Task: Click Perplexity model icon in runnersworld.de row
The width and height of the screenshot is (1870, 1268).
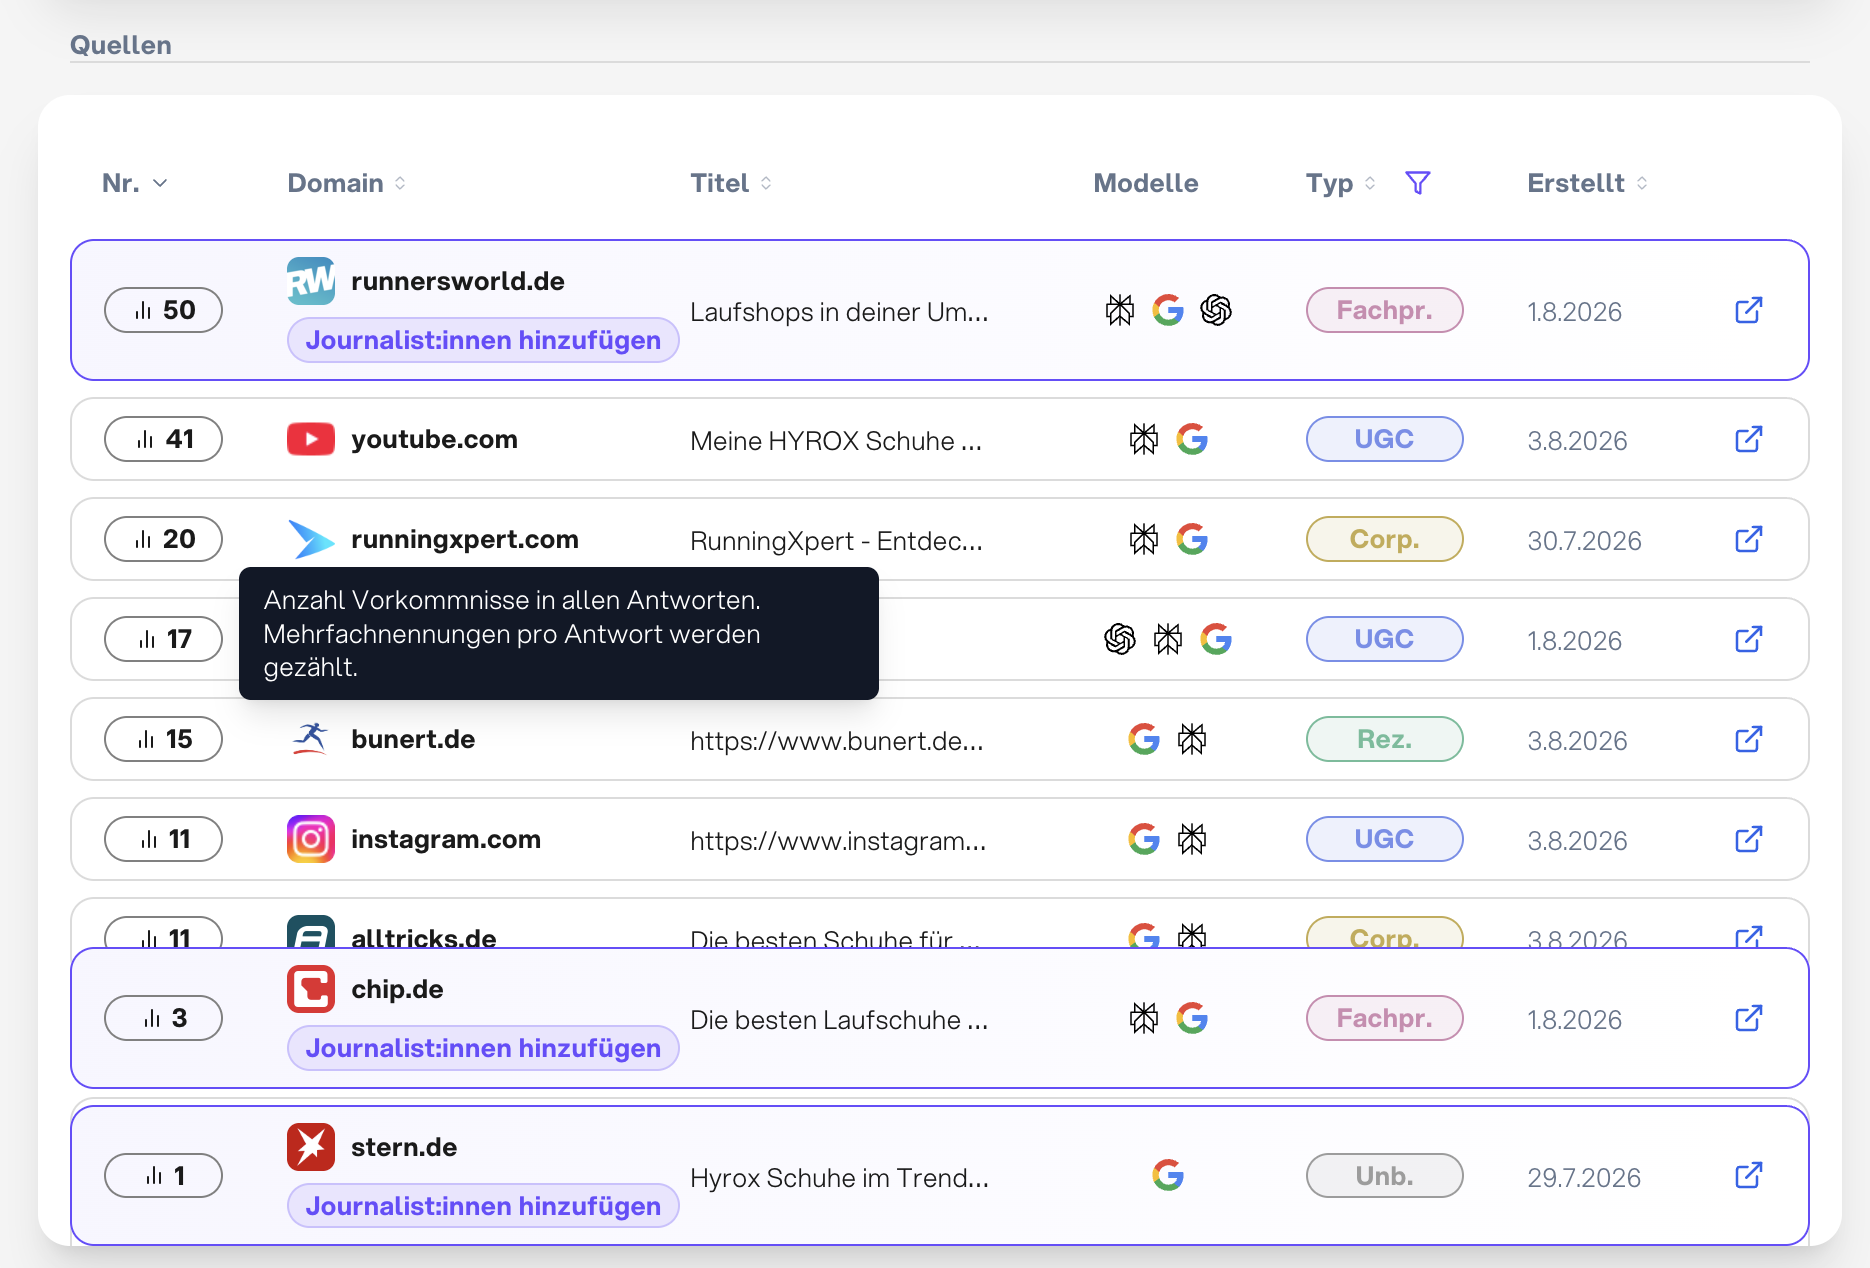Action: 1120,310
